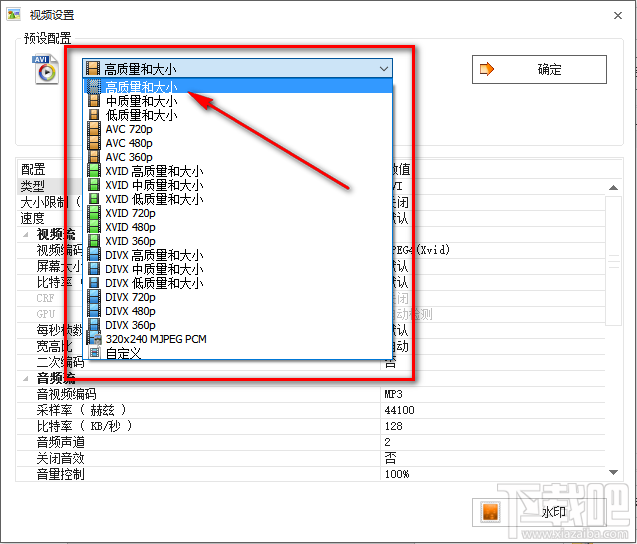Select XVID 480p preset
Image resolution: width=637 pixels, height=544 pixels.
click(x=238, y=227)
